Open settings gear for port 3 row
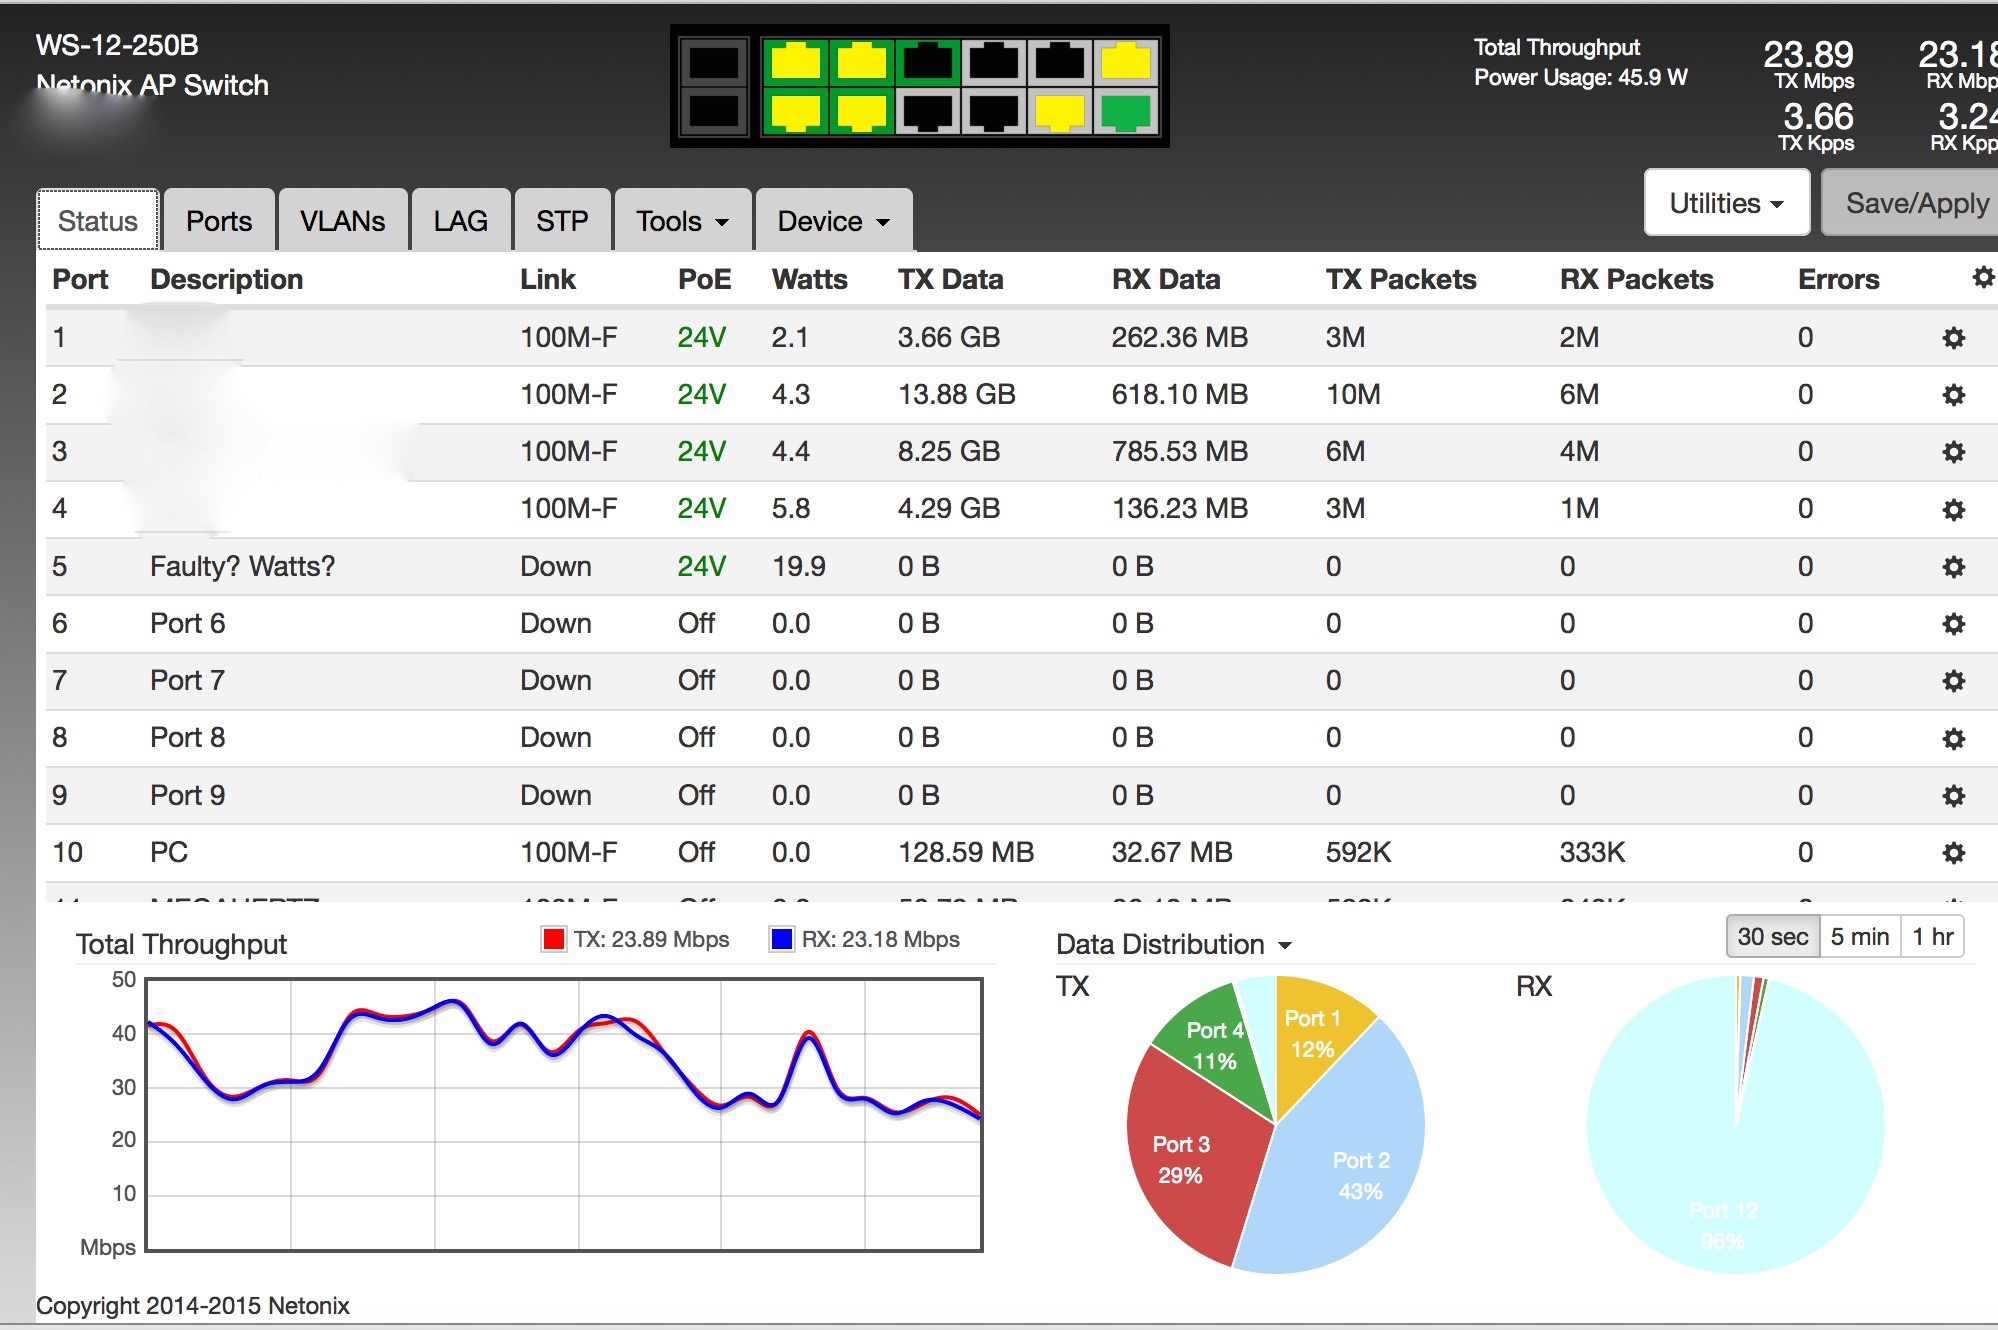 point(1954,452)
